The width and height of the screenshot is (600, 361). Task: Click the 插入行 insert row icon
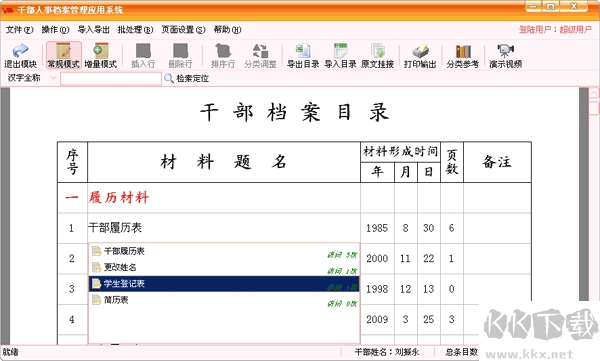(143, 56)
